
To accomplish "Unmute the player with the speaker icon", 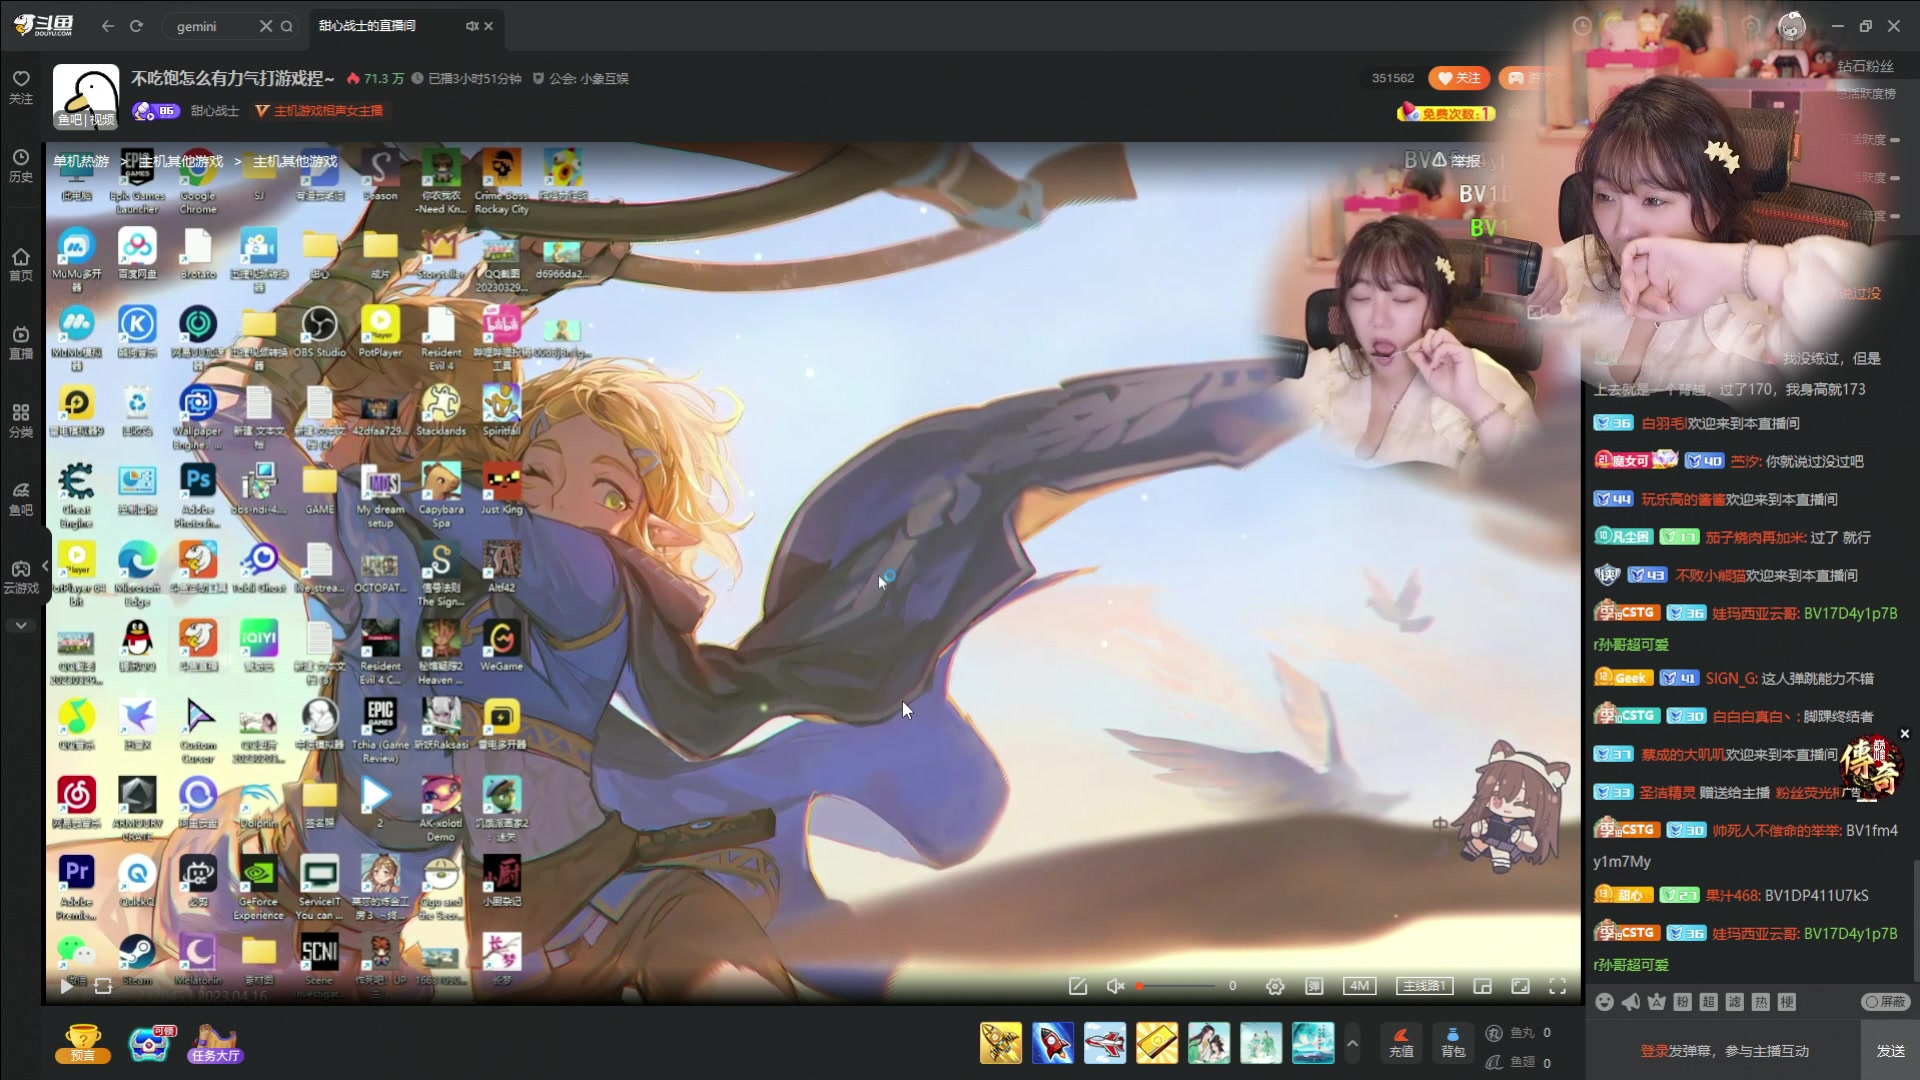I will pos(1116,986).
